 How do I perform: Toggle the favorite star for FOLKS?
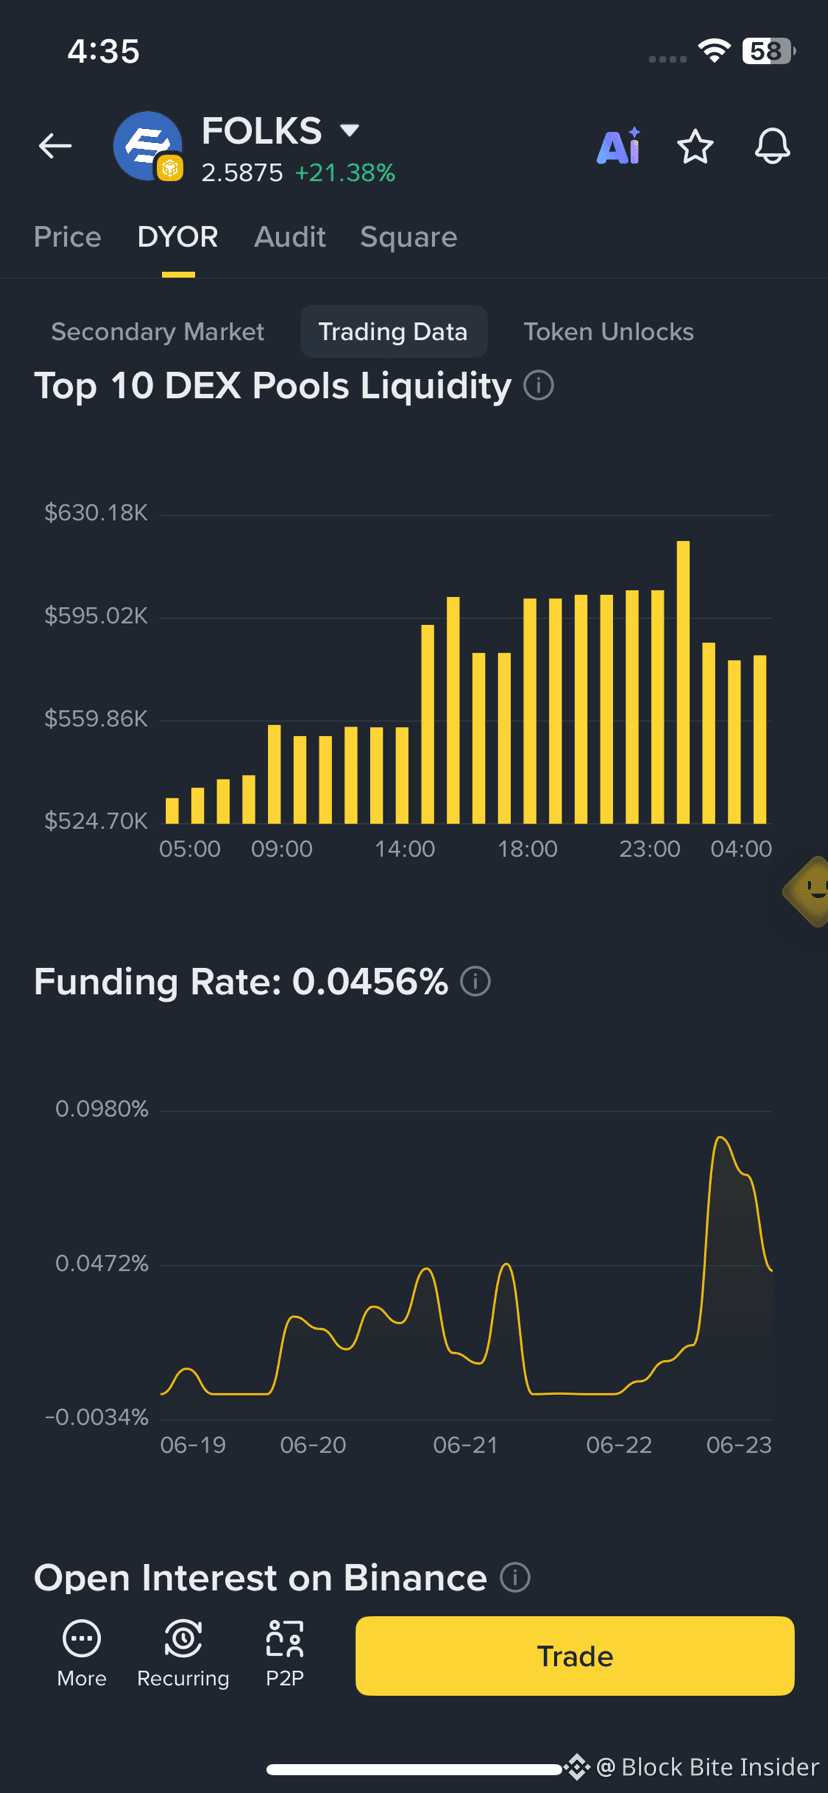695,147
